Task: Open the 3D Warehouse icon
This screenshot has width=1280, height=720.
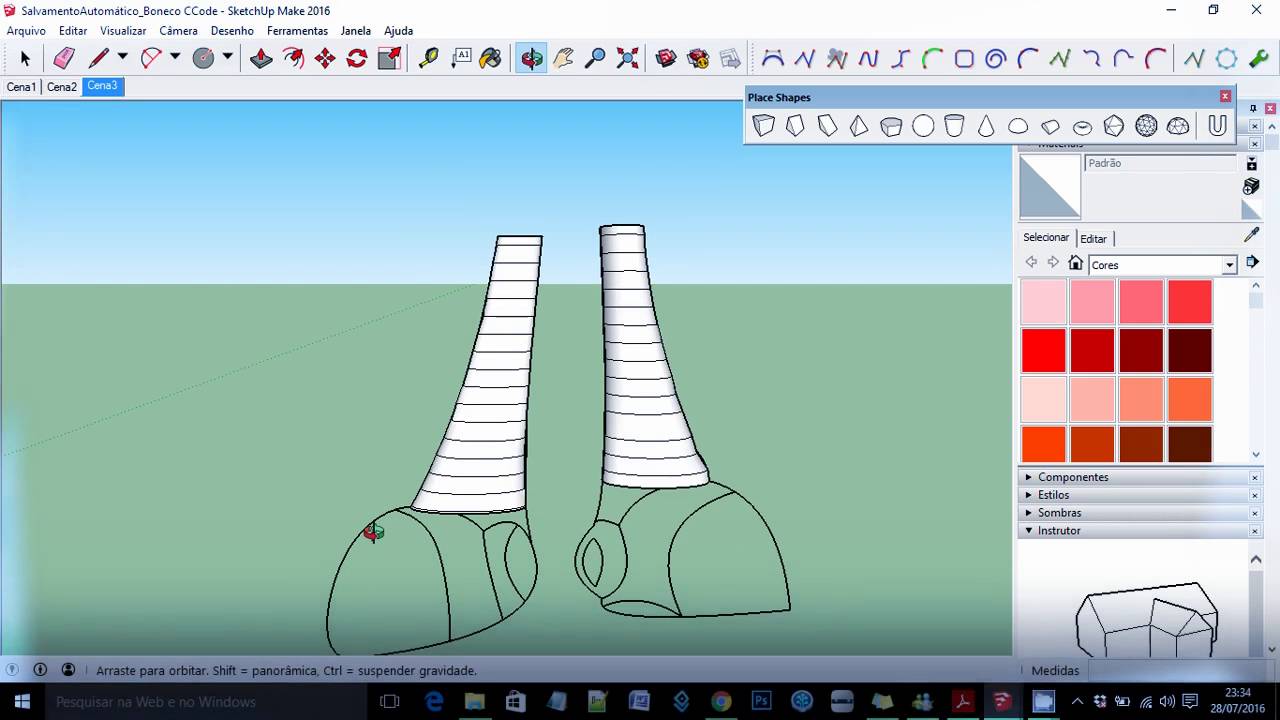Action: [x=666, y=58]
